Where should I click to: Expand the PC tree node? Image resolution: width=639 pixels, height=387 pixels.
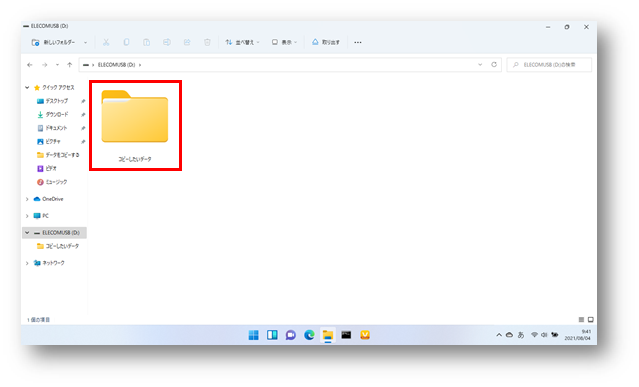27,216
